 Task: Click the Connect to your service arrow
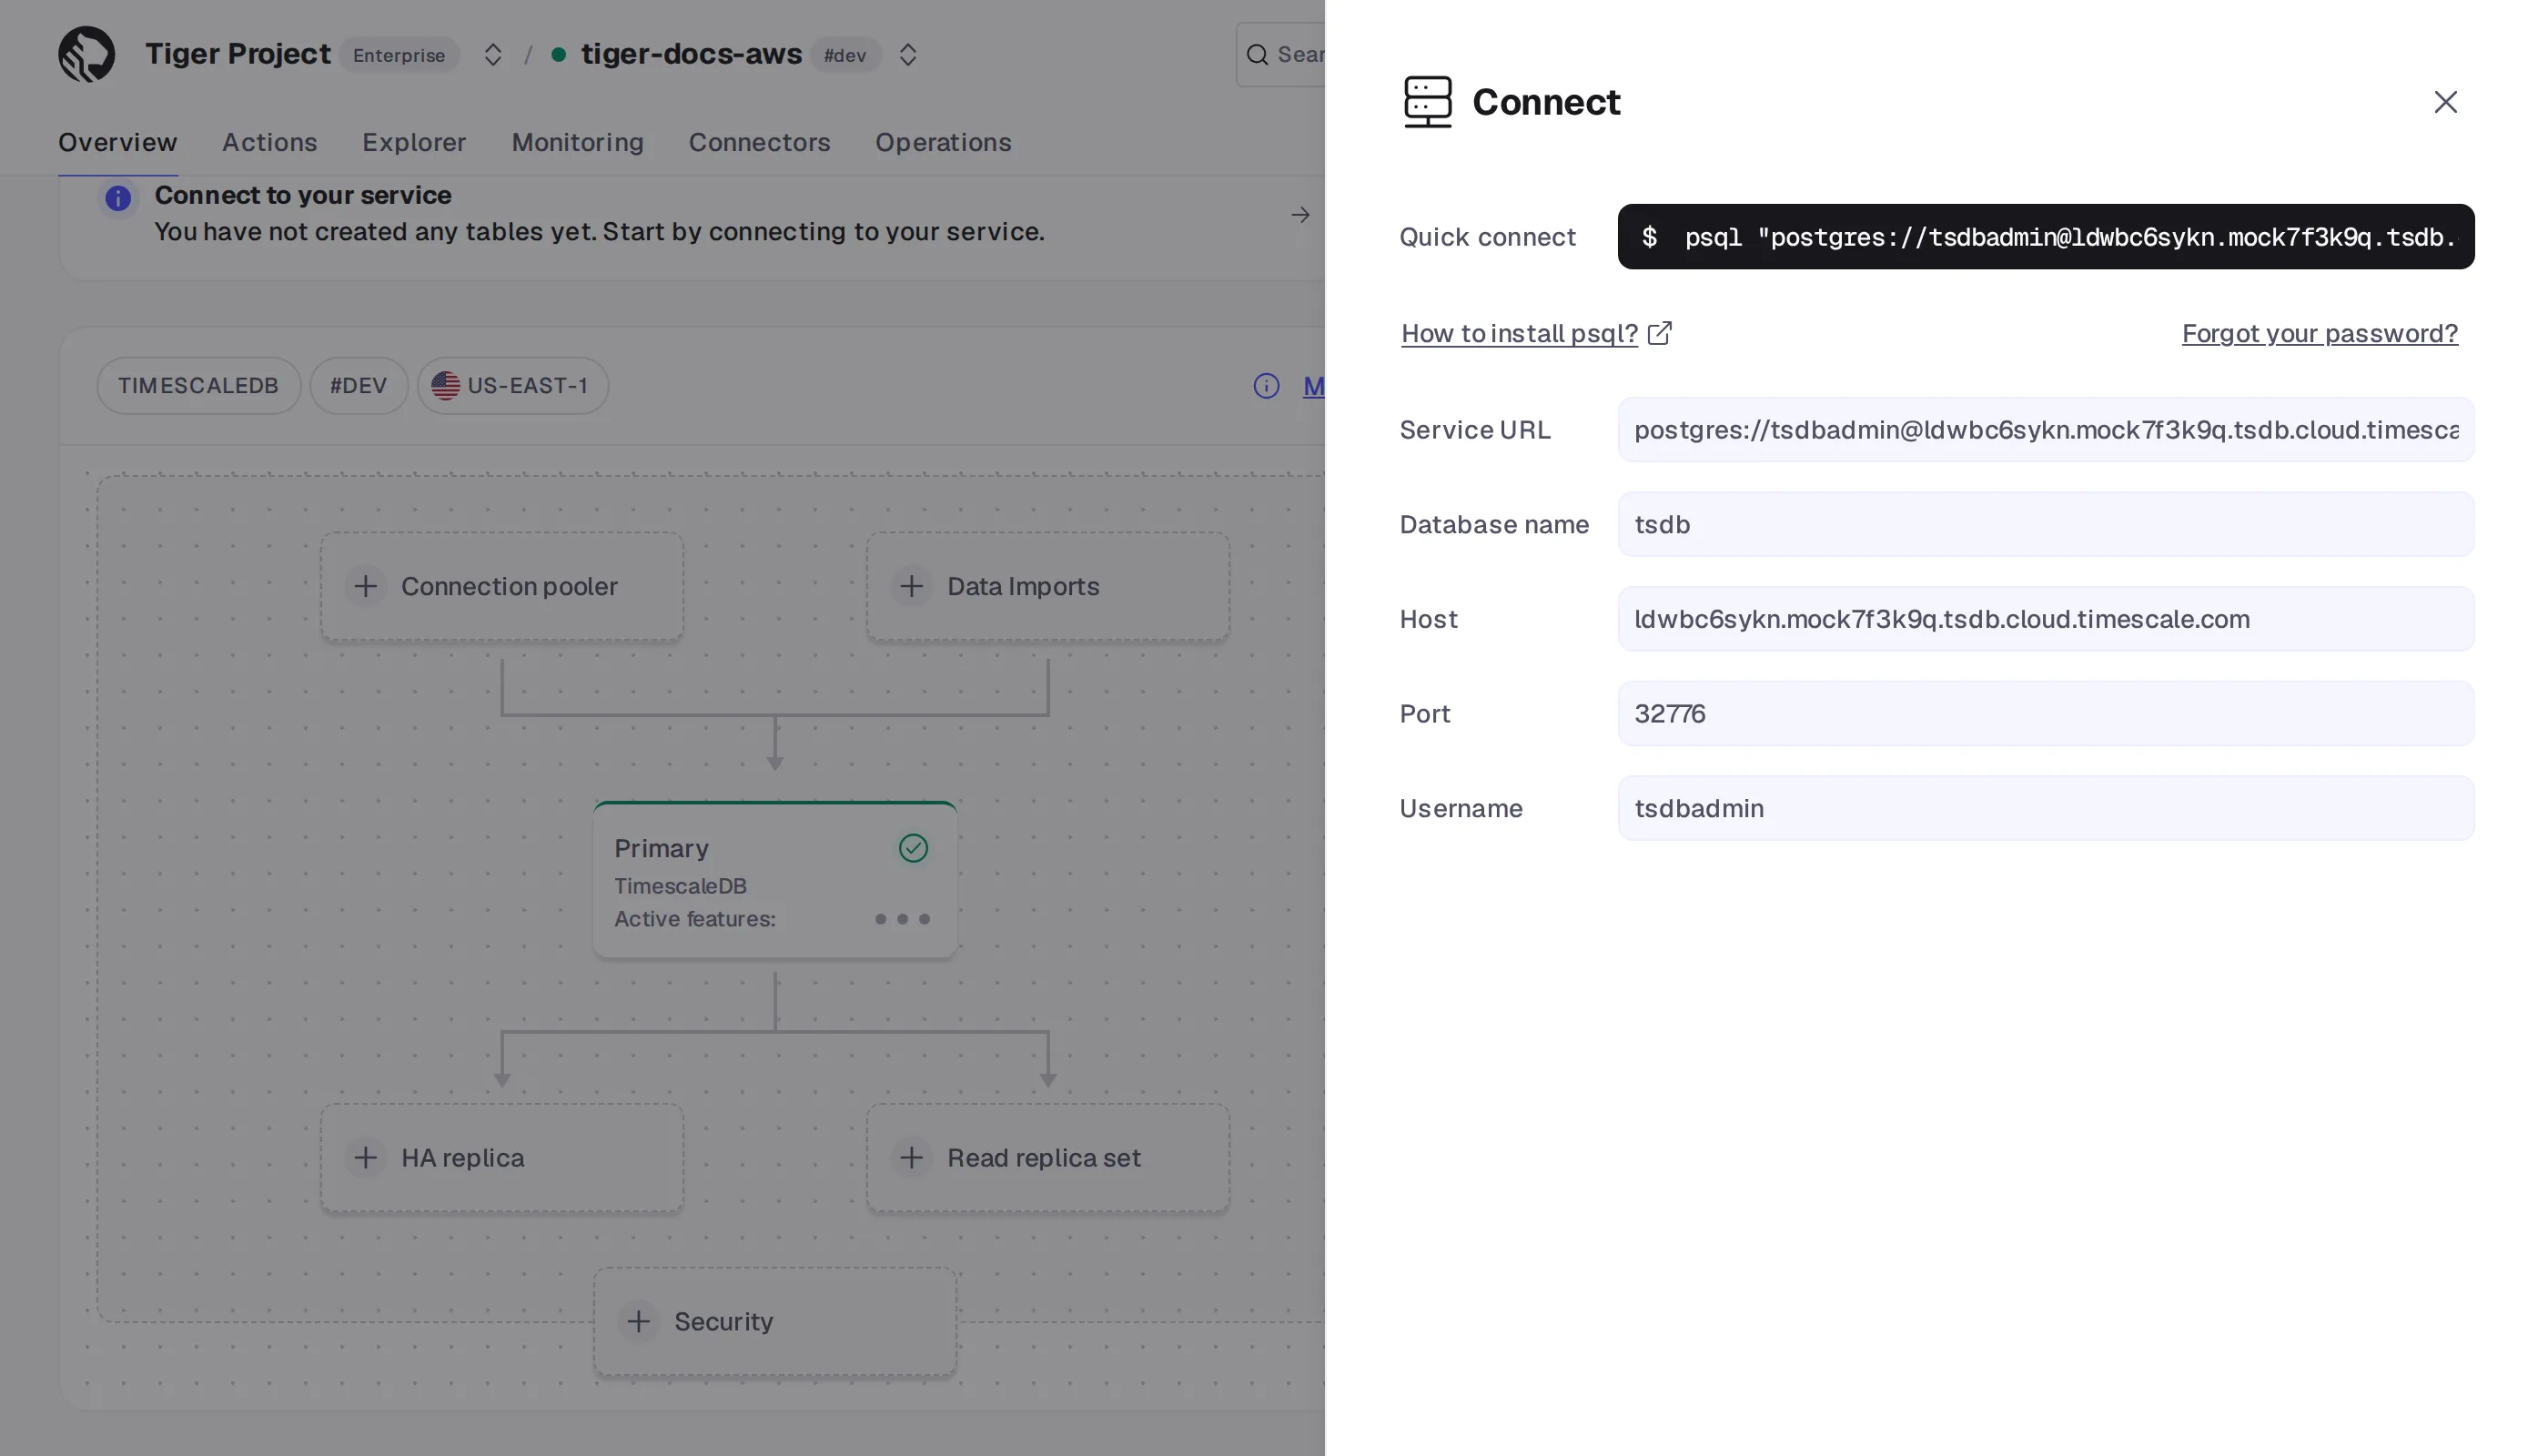click(x=1299, y=215)
